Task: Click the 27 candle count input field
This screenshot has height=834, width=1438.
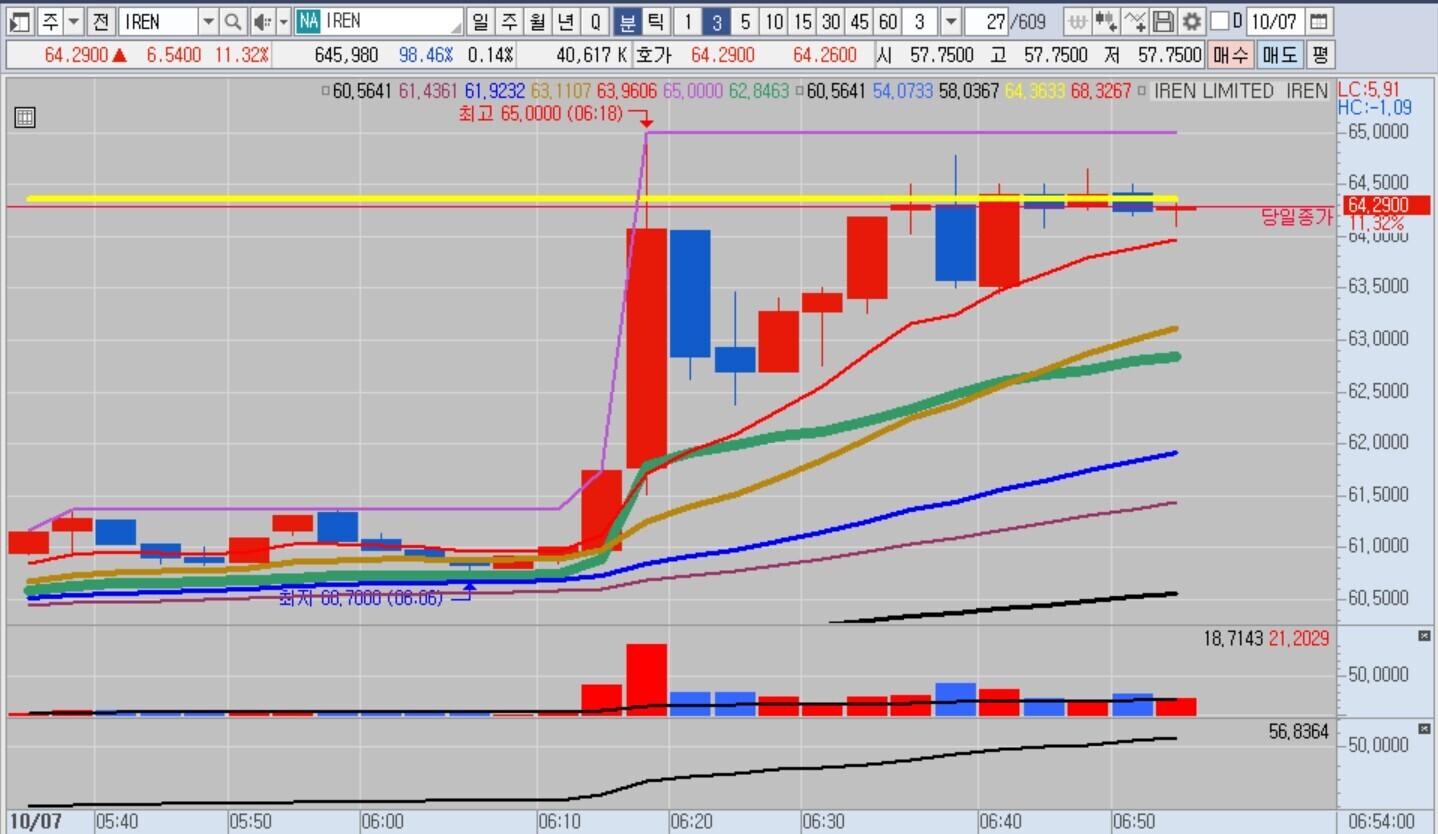Action: [988, 21]
